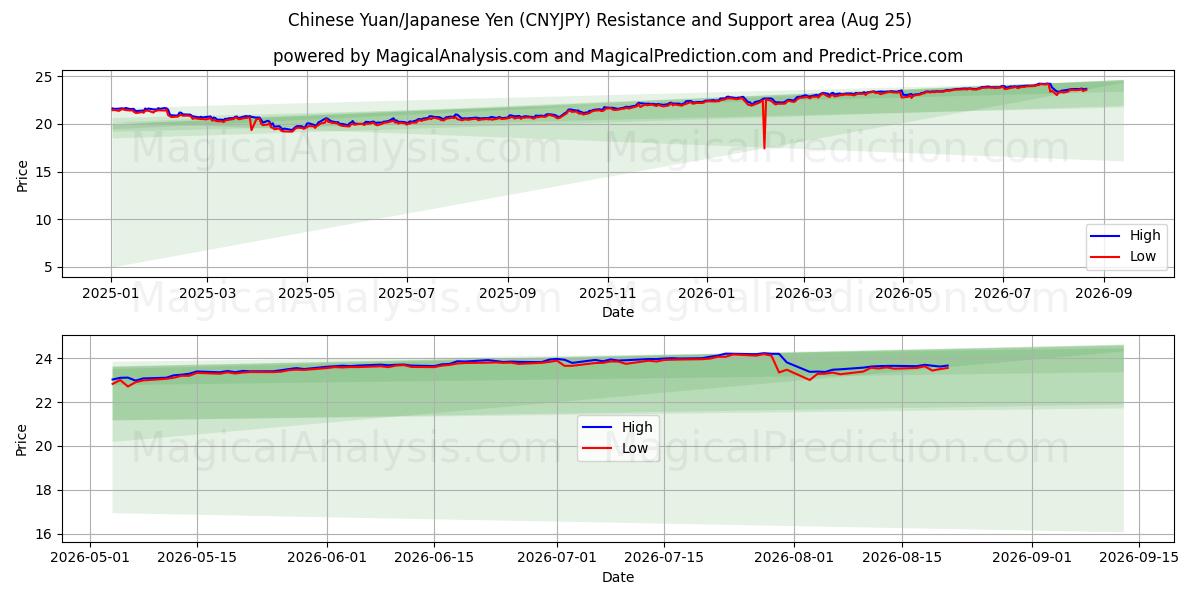Click the 2026-07-01 tick label on bottom chart
The width and height of the screenshot is (1200, 600).
pyautogui.click(x=557, y=560)
